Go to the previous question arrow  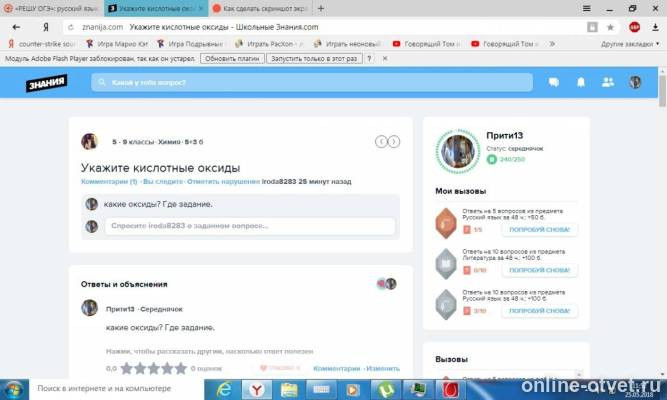[x=381, y=142]
